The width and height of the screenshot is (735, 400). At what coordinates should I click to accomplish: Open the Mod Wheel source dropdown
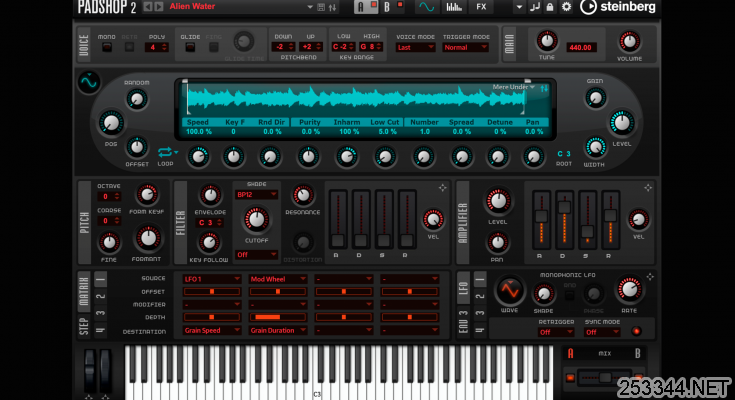[x=278, y=279]
